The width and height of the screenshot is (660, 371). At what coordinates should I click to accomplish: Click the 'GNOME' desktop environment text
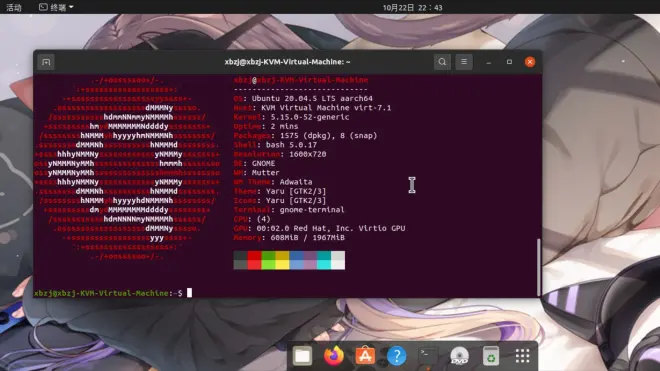263,163
